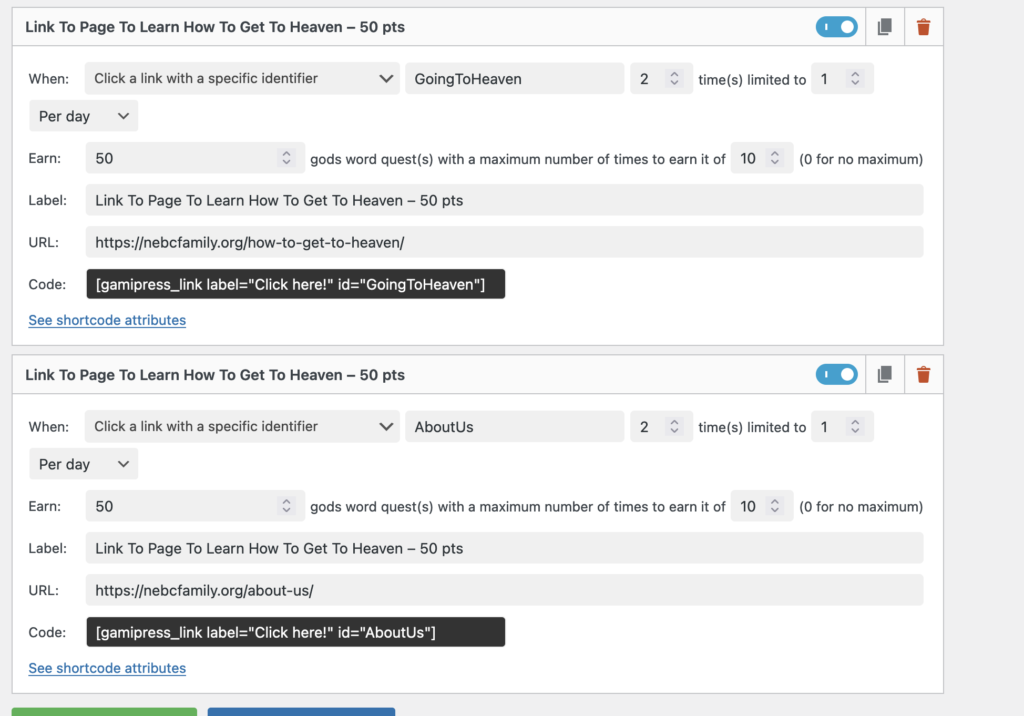Delete the AboutUs link trigger
Viewport: 1024px width, 716px height.
[923, 374]
